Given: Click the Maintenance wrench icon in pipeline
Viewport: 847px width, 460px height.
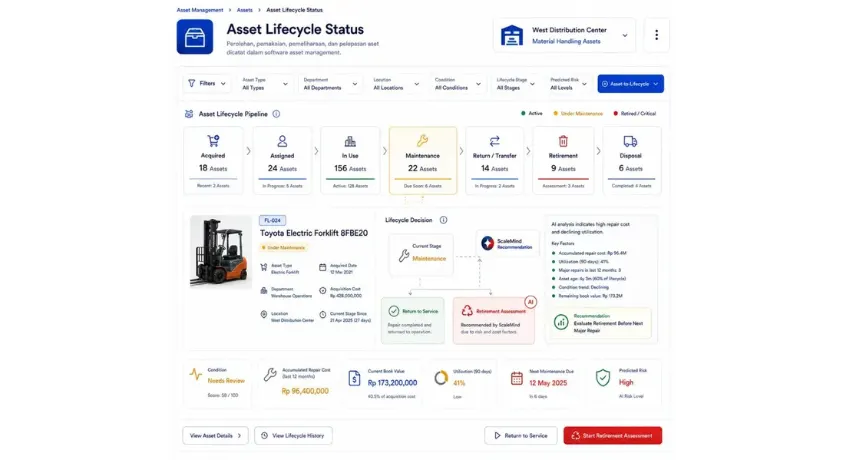Looking at the screenshot, I should pos(422,141).
